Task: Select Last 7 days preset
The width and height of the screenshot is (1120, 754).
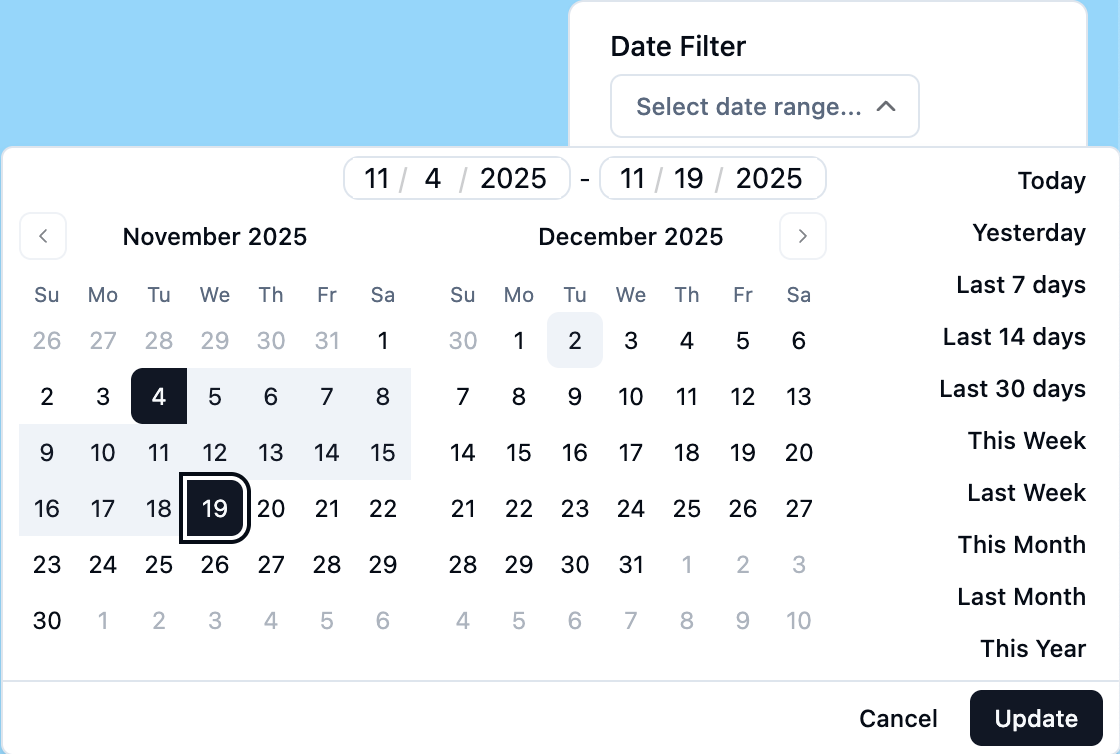Action: click(1021, 285)
